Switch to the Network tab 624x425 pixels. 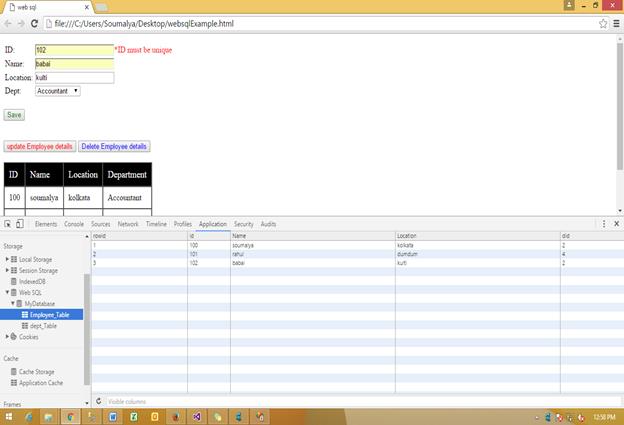tap(128, 224)
